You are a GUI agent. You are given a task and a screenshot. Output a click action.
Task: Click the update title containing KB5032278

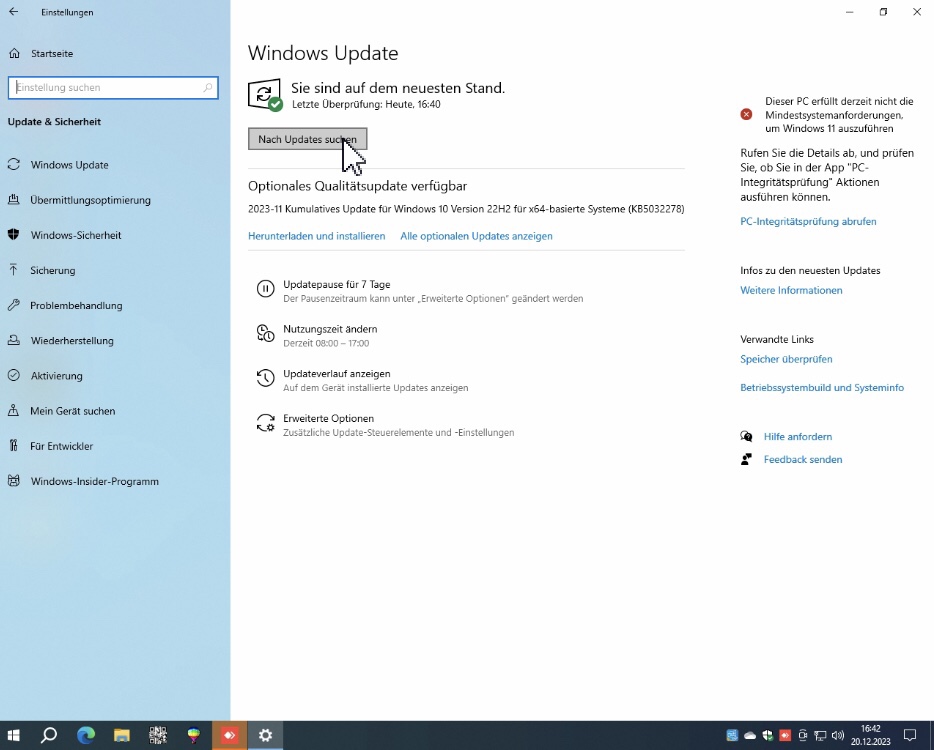(x=466, y=209)
